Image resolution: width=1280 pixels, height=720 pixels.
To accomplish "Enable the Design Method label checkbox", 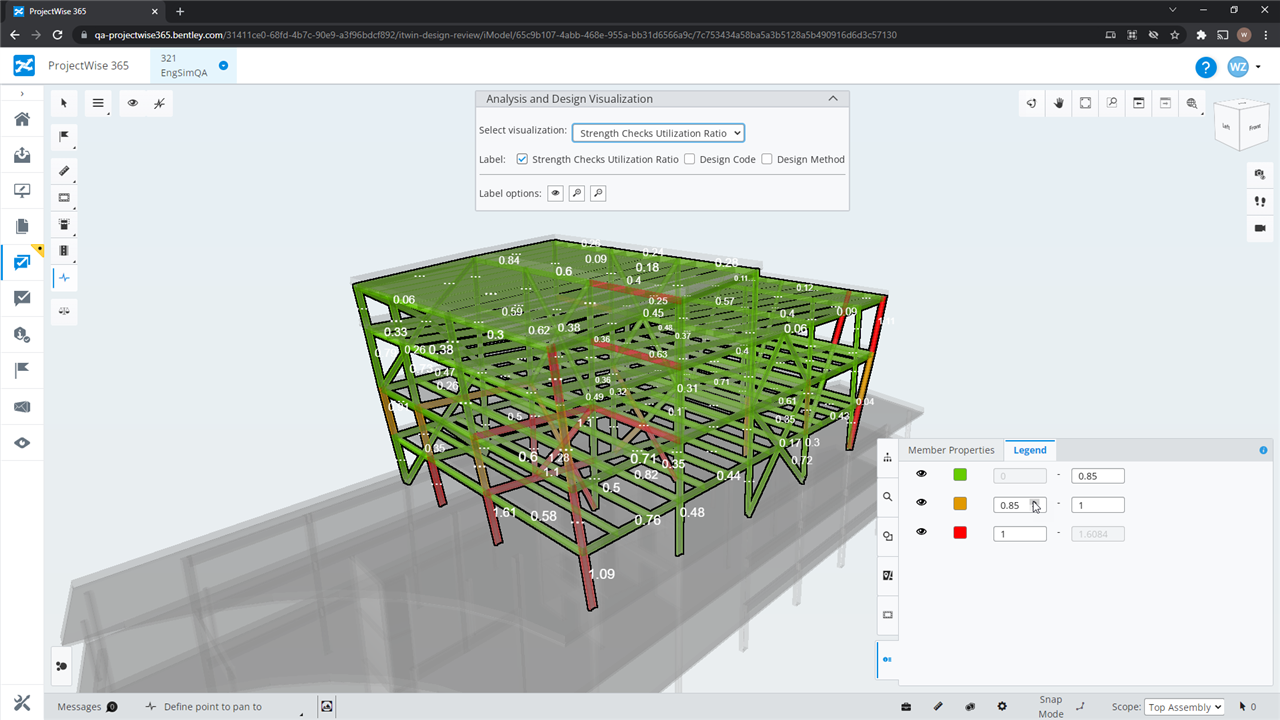I will point(767,159).
